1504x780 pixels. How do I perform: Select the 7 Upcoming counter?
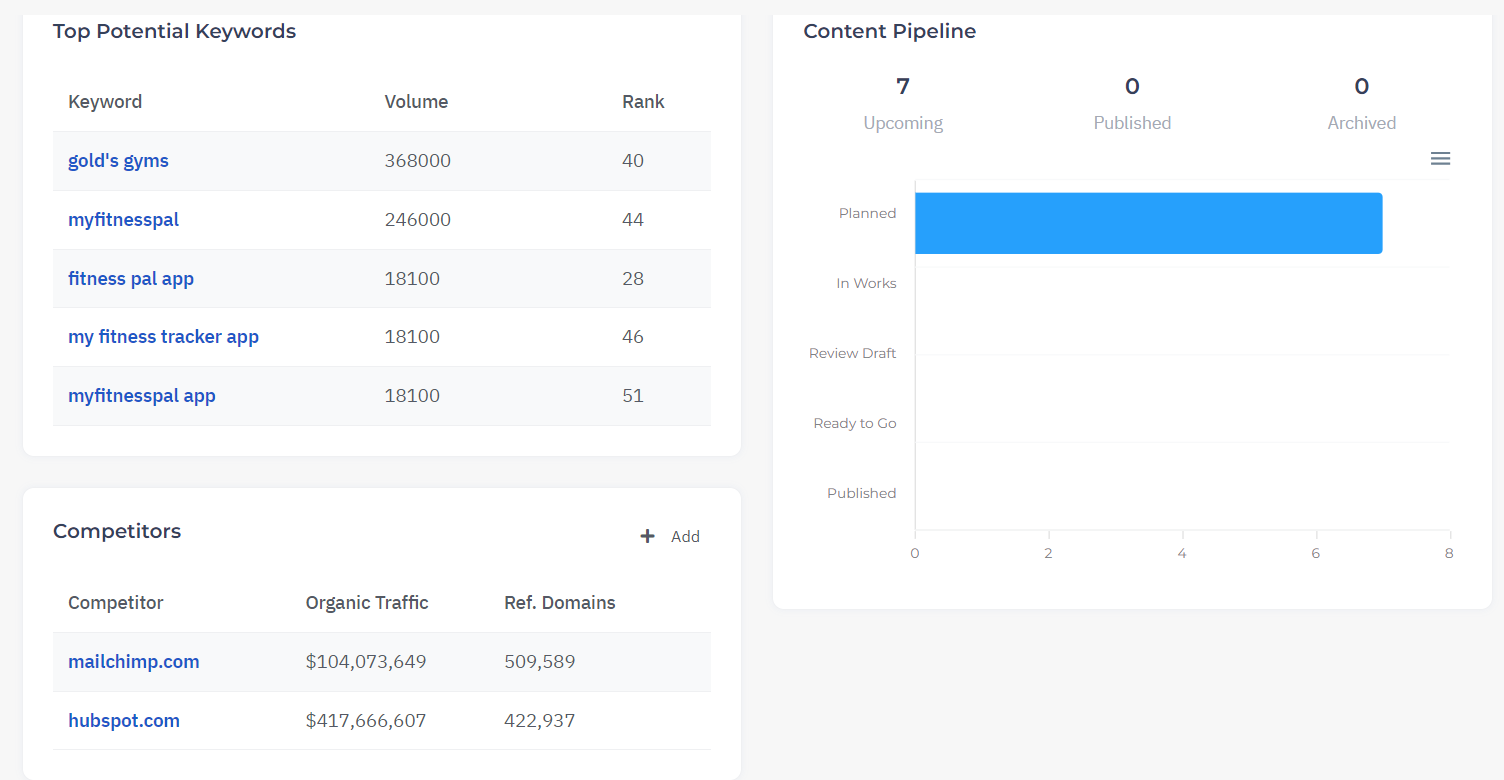(x=903, y=104)
